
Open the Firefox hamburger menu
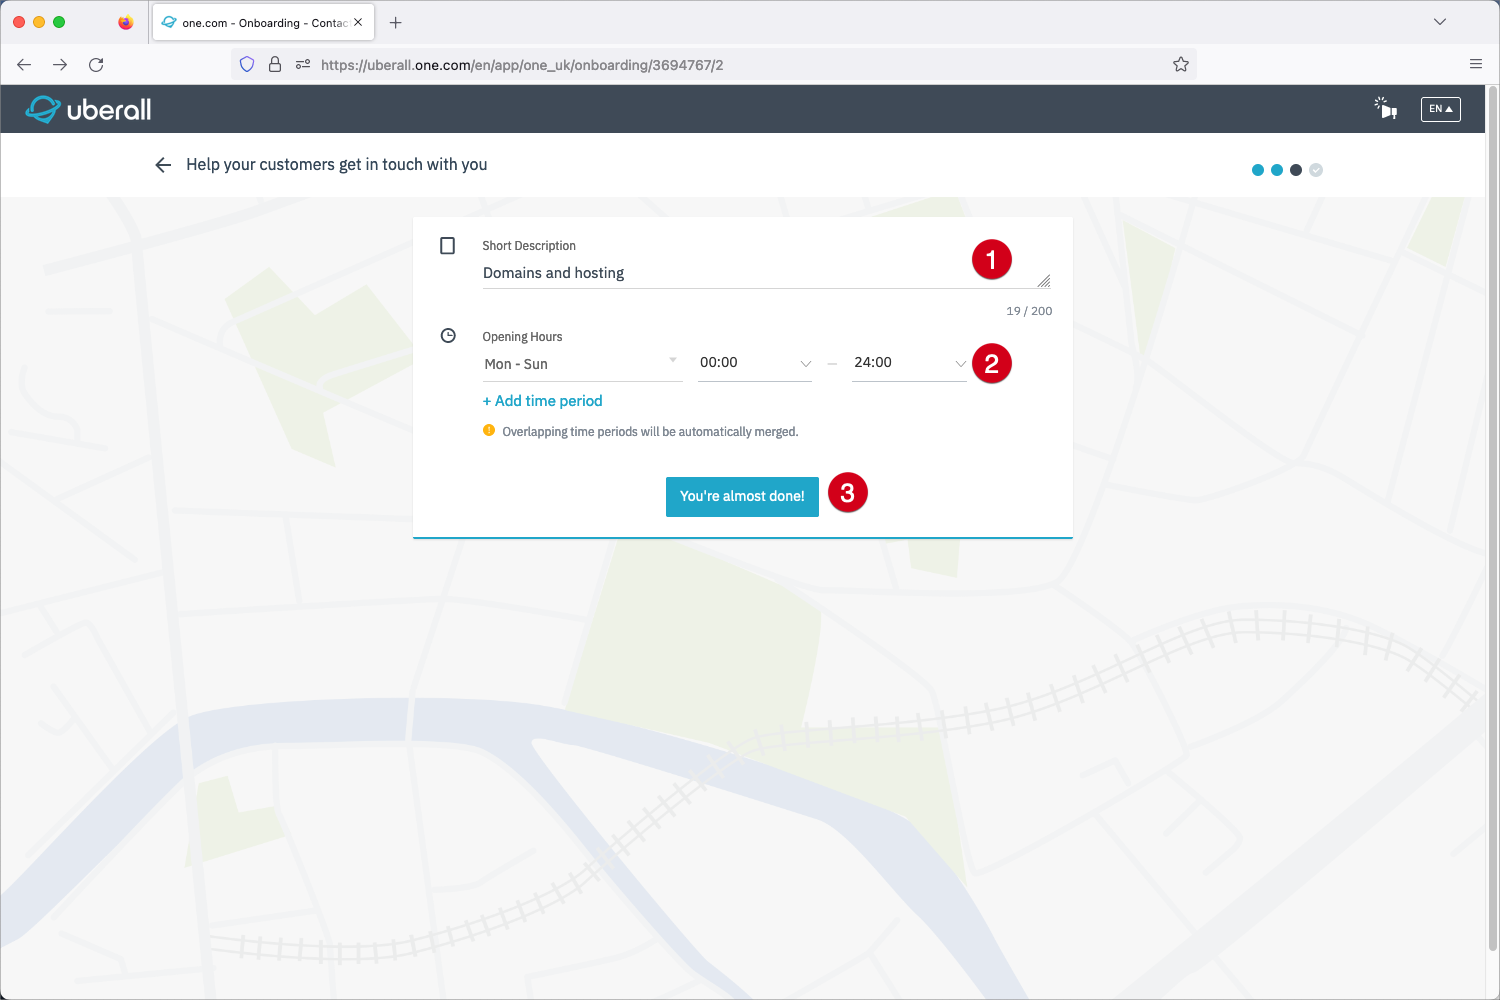tap(1475, 64)
